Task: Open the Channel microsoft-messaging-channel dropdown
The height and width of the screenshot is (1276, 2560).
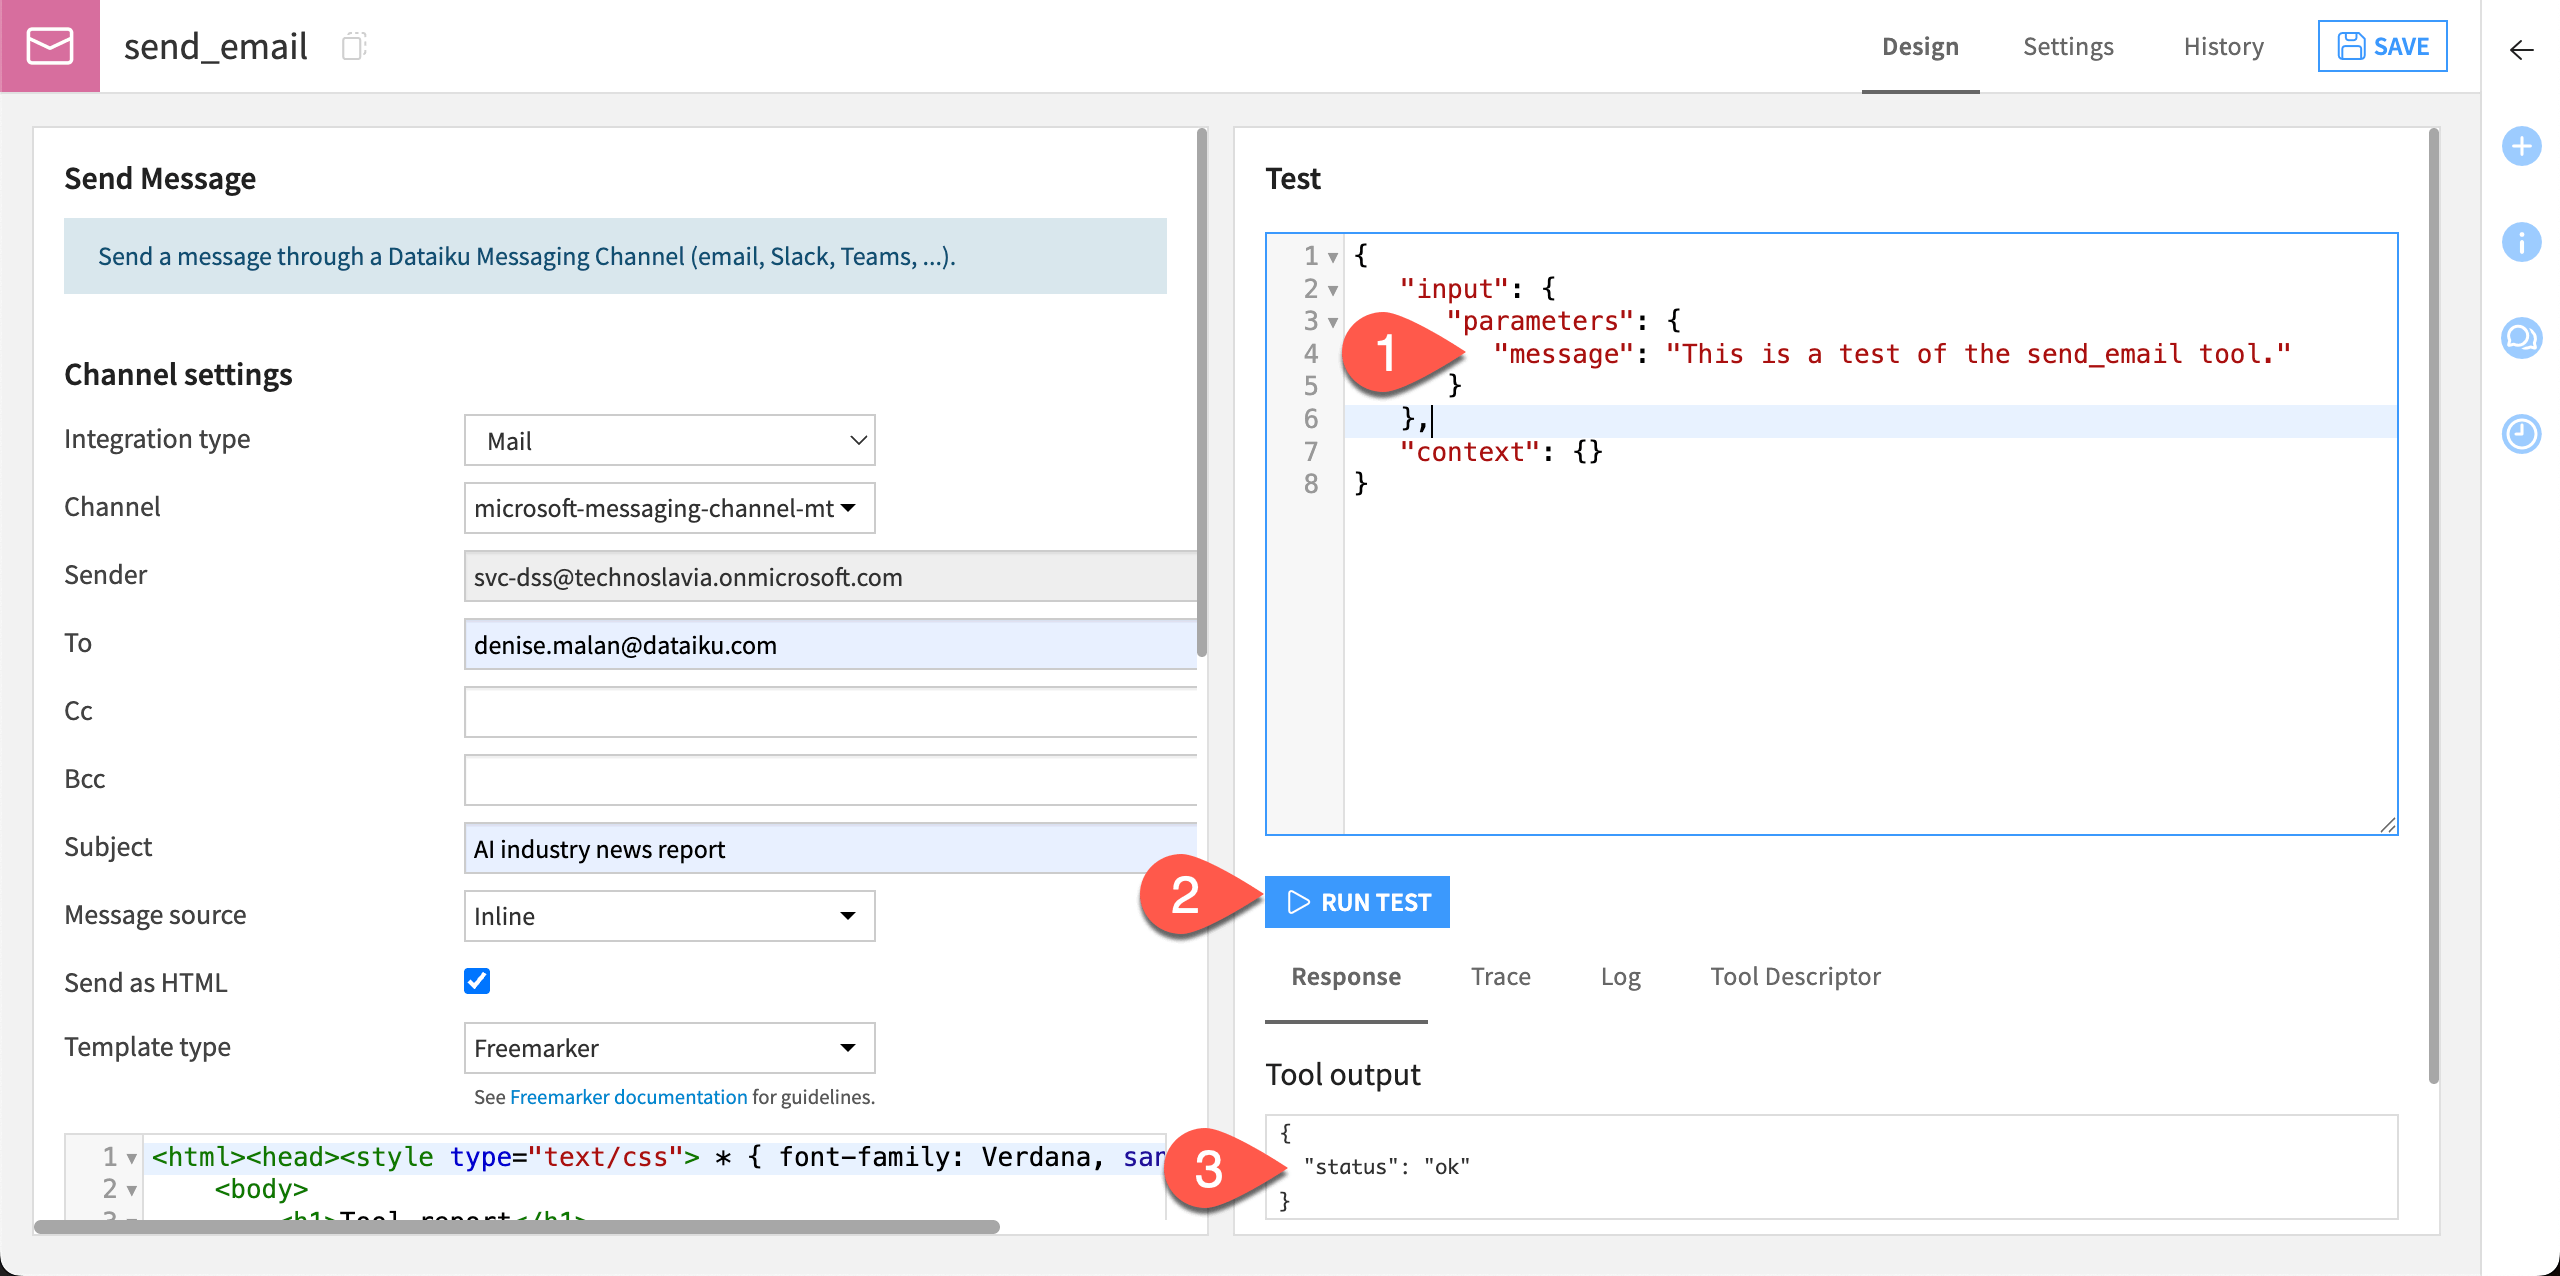Action: (x=669, y=508)
